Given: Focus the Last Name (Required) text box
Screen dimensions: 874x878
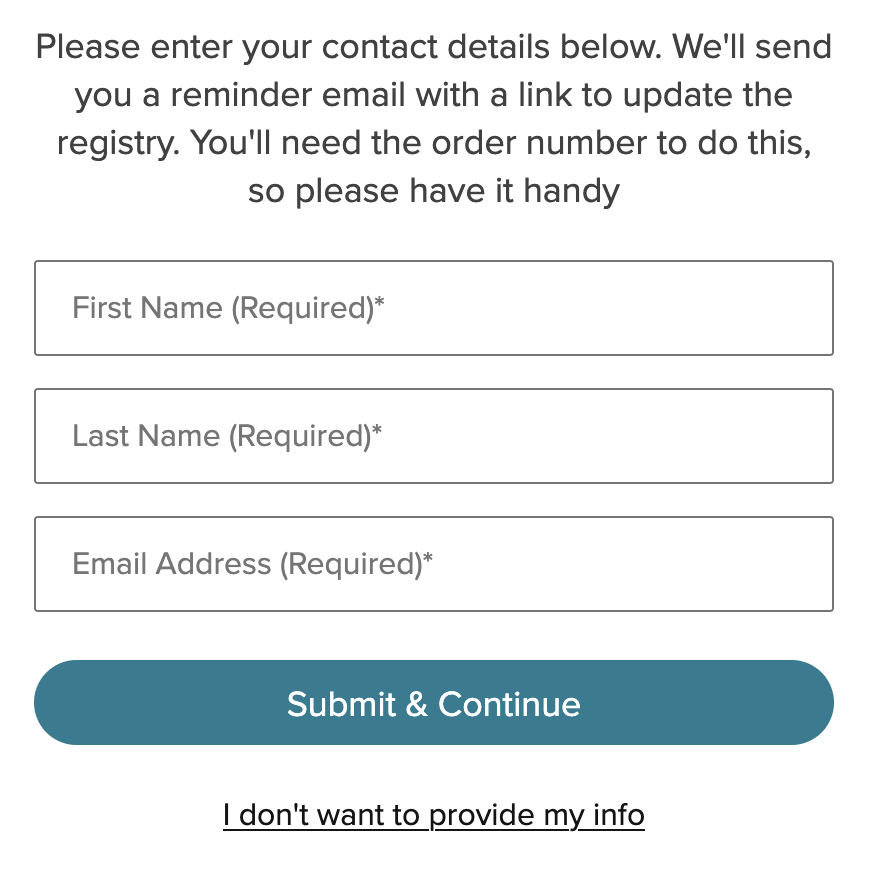Looking at the screenshot, I should point(434,436).
